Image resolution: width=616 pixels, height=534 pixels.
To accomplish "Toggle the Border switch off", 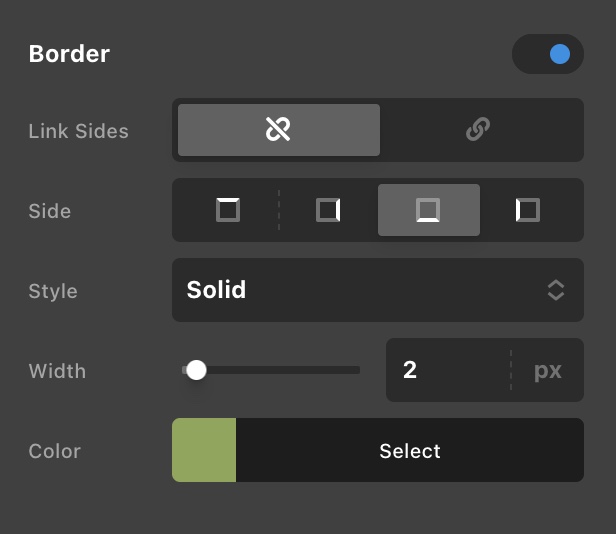I will pos(547,54).
